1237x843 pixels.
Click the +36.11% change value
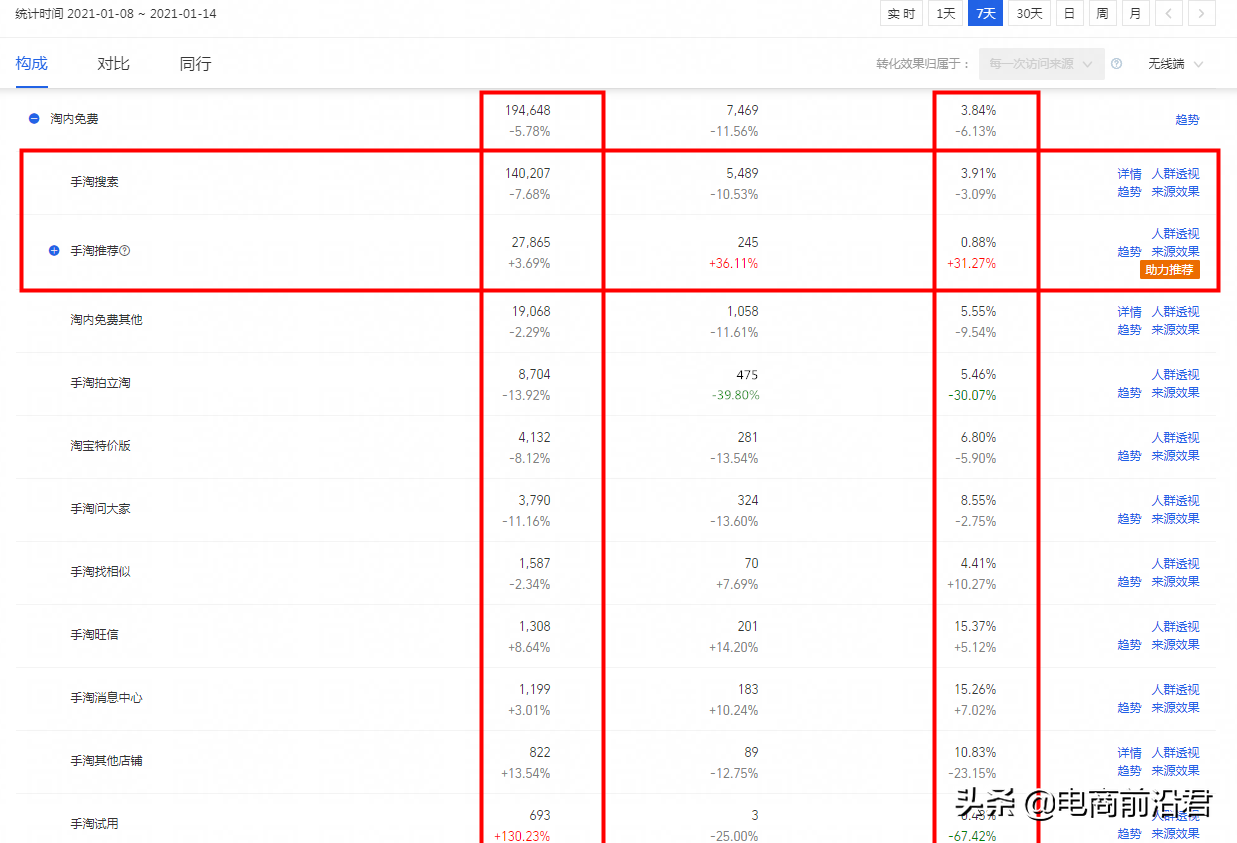click(733, 264)
